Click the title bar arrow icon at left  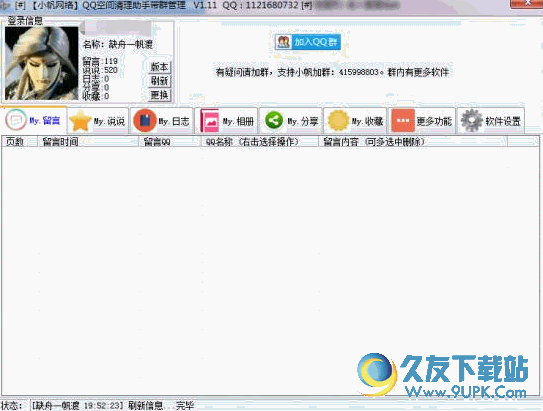point(6,5)
